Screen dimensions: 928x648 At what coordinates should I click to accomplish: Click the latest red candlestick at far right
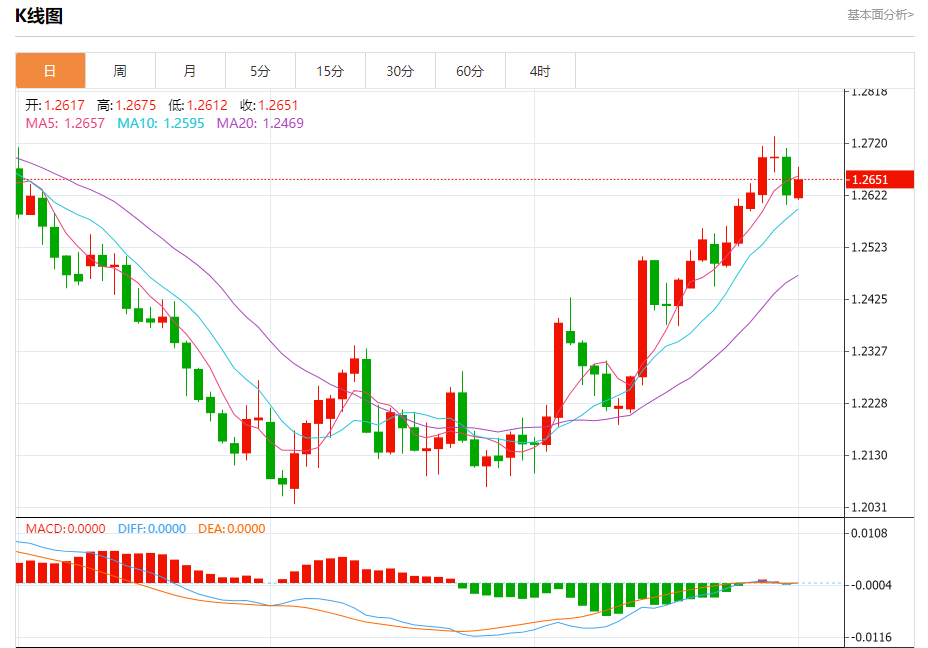[798, 189]
